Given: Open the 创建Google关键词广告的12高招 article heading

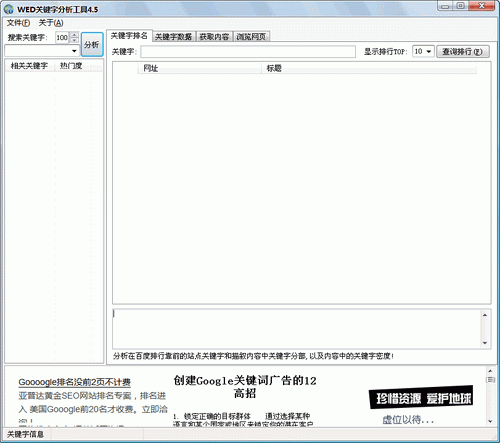Looking at the screenshot, I should click(x=245, y=387).
